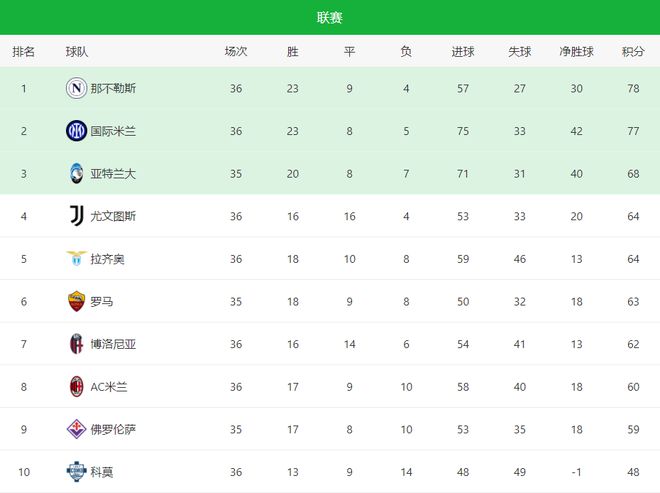The height and width of the screenshot is (493, 660).
Task: Click the Fiorentina club crest
Action: pos(76,429)
